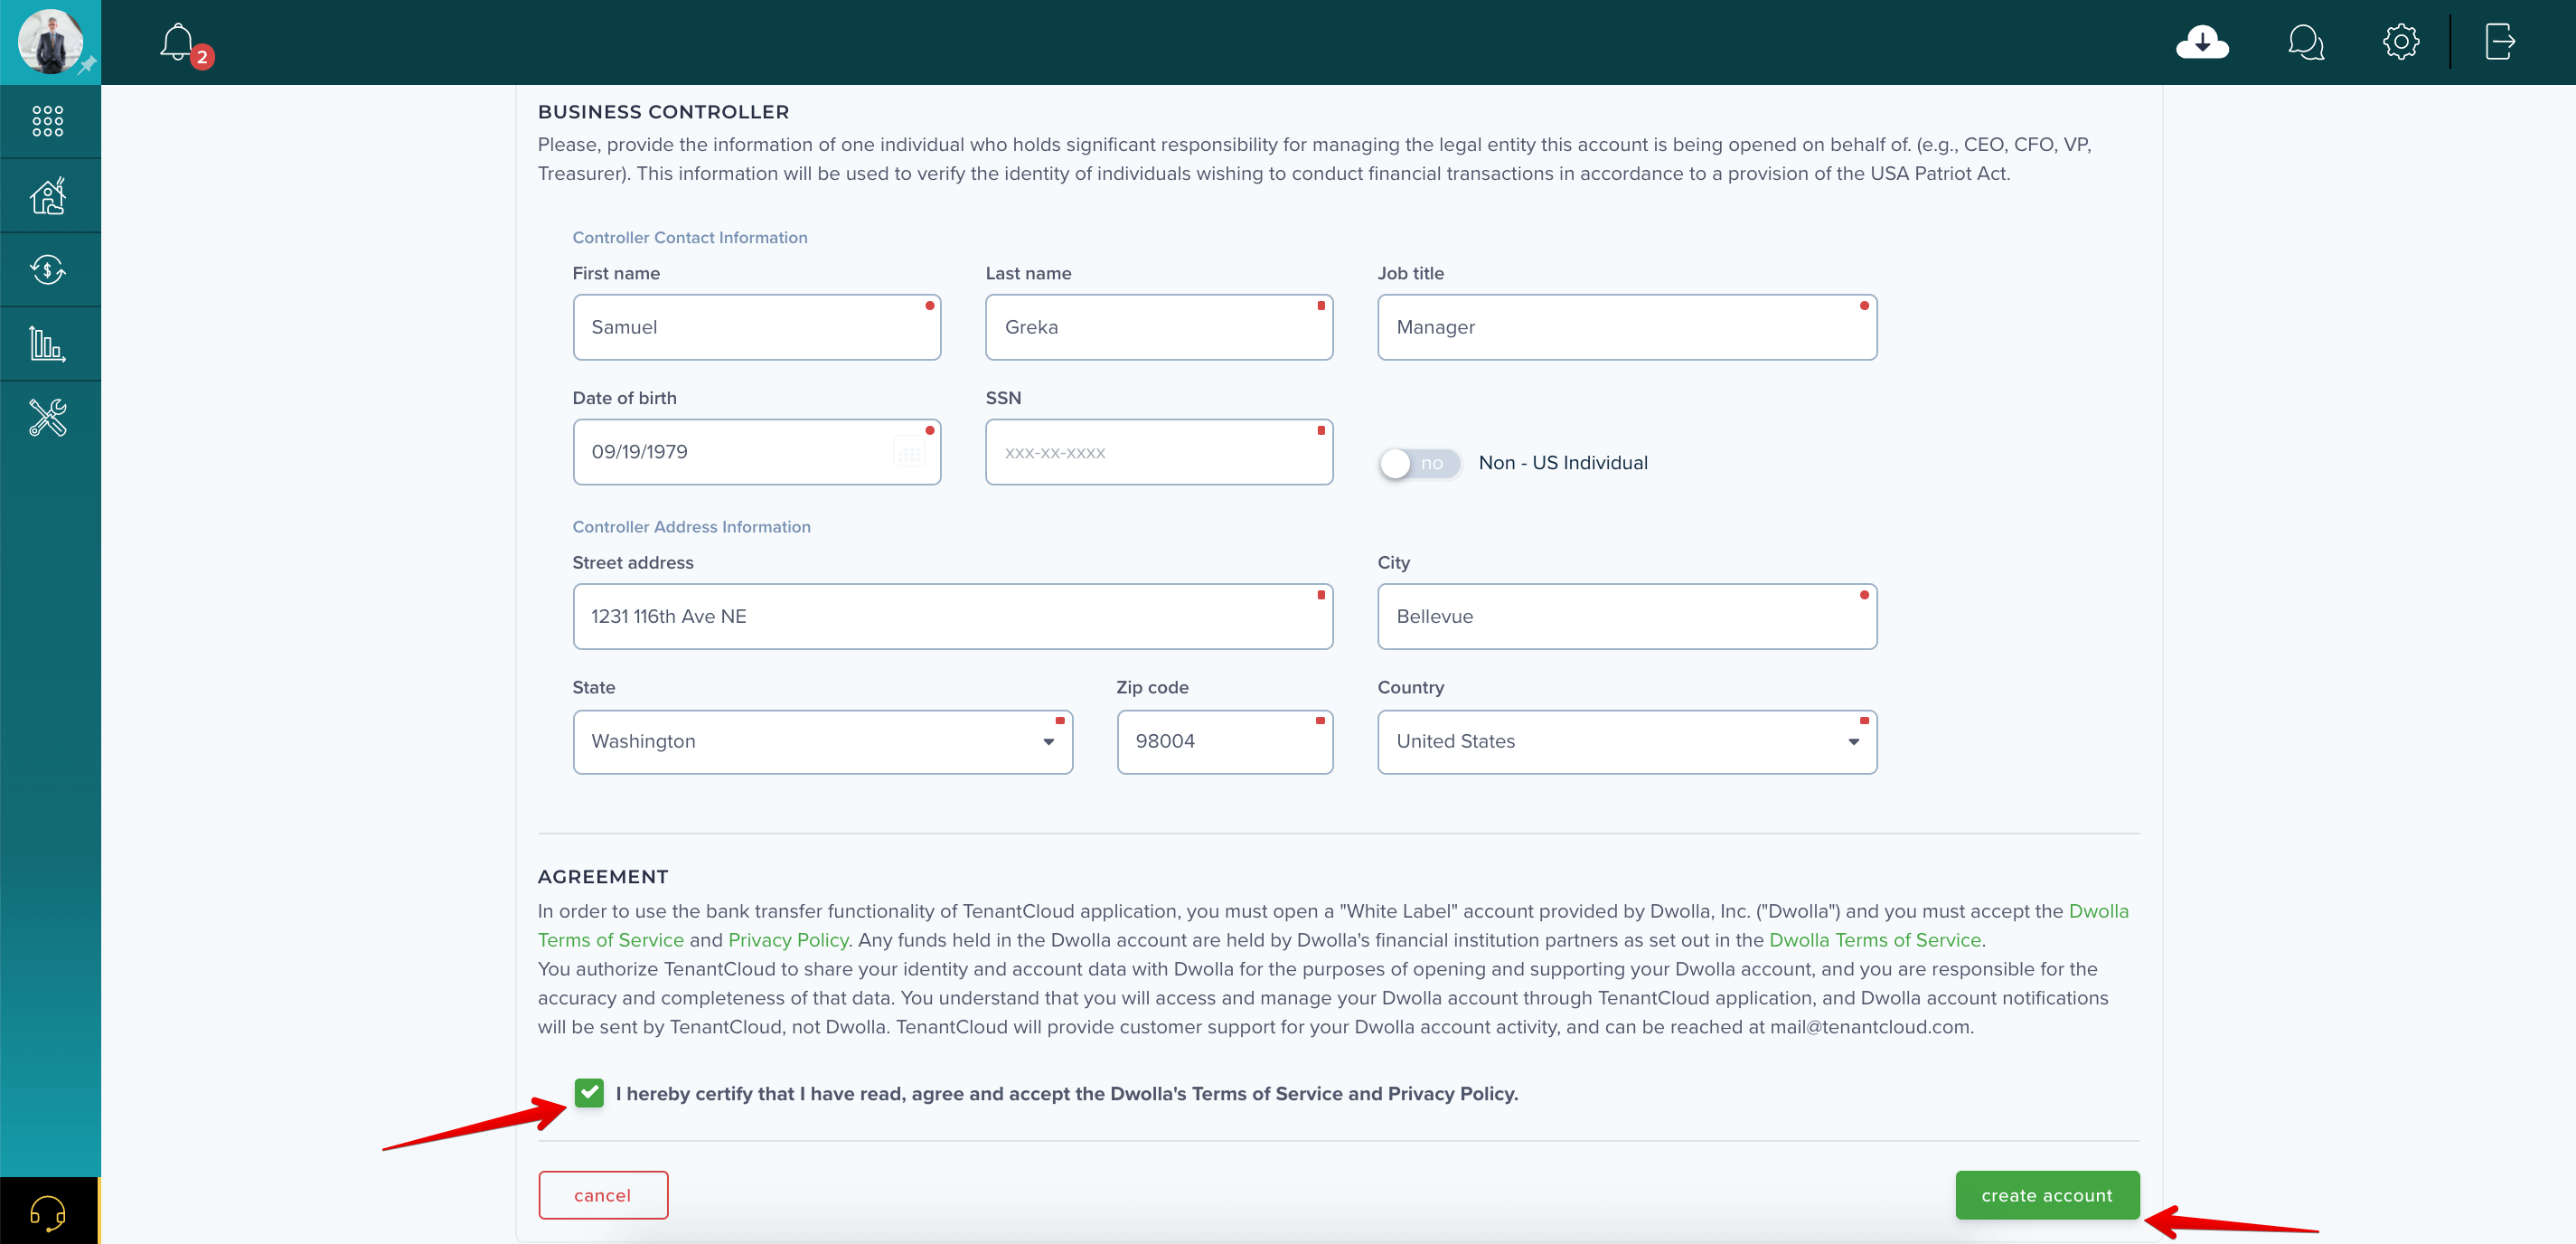Open the maintenance tools icon in sidebar
Image resolution: width=2576 pixels, height=1244 pixels.
point(48,418)
